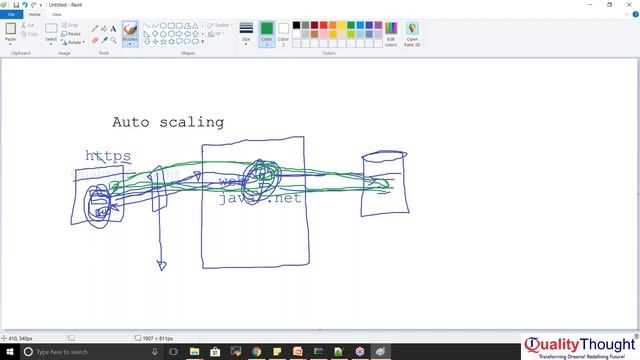640x360 pixels.
Task: Click the Windows Start button
Action: 10,351
